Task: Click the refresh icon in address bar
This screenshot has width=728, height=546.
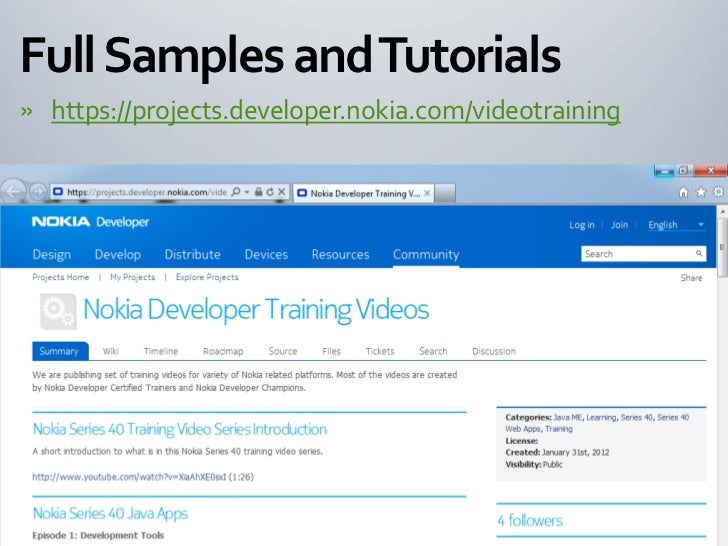Action: tap(270, 192)
